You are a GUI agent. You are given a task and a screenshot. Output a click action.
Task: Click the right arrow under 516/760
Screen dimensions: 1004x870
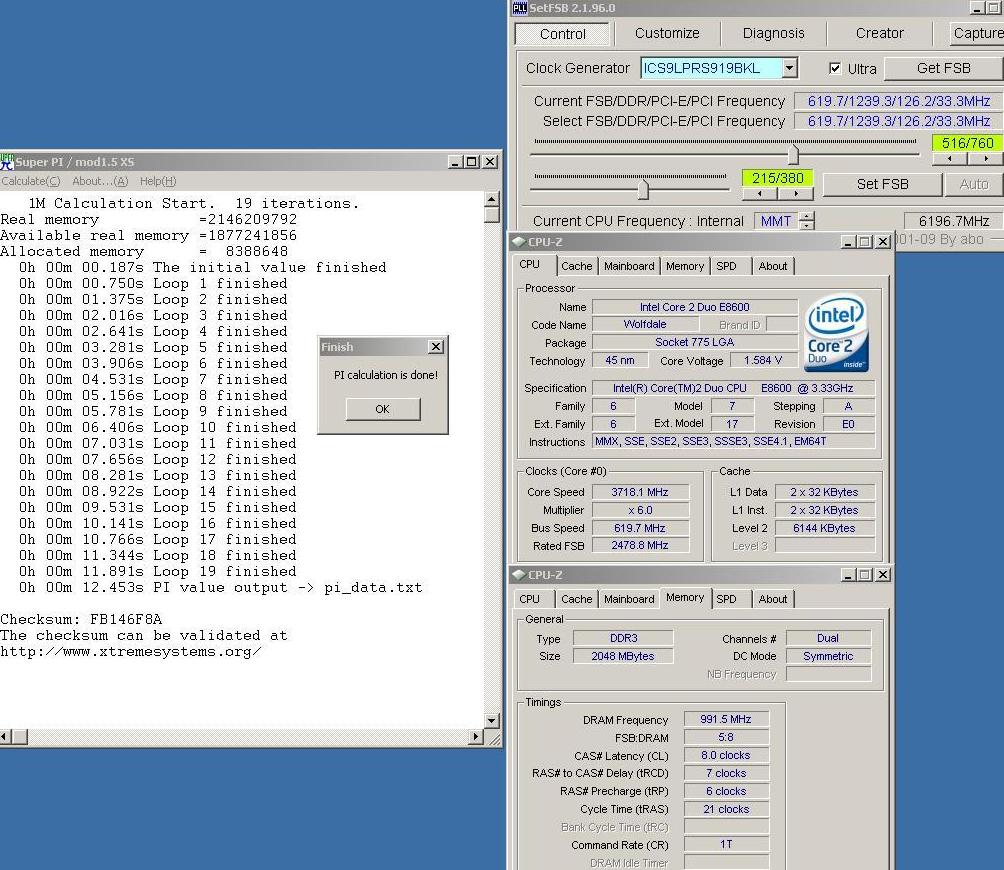tap(986, 158)
